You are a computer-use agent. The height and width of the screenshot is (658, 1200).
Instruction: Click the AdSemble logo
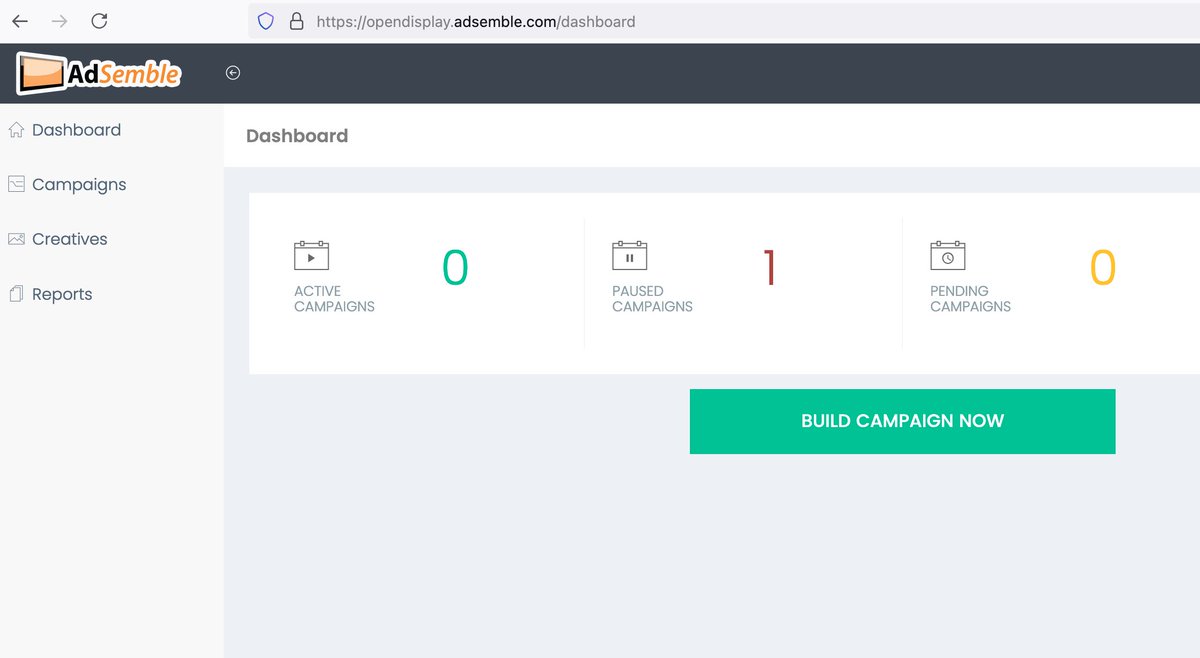tap(98, 72)
